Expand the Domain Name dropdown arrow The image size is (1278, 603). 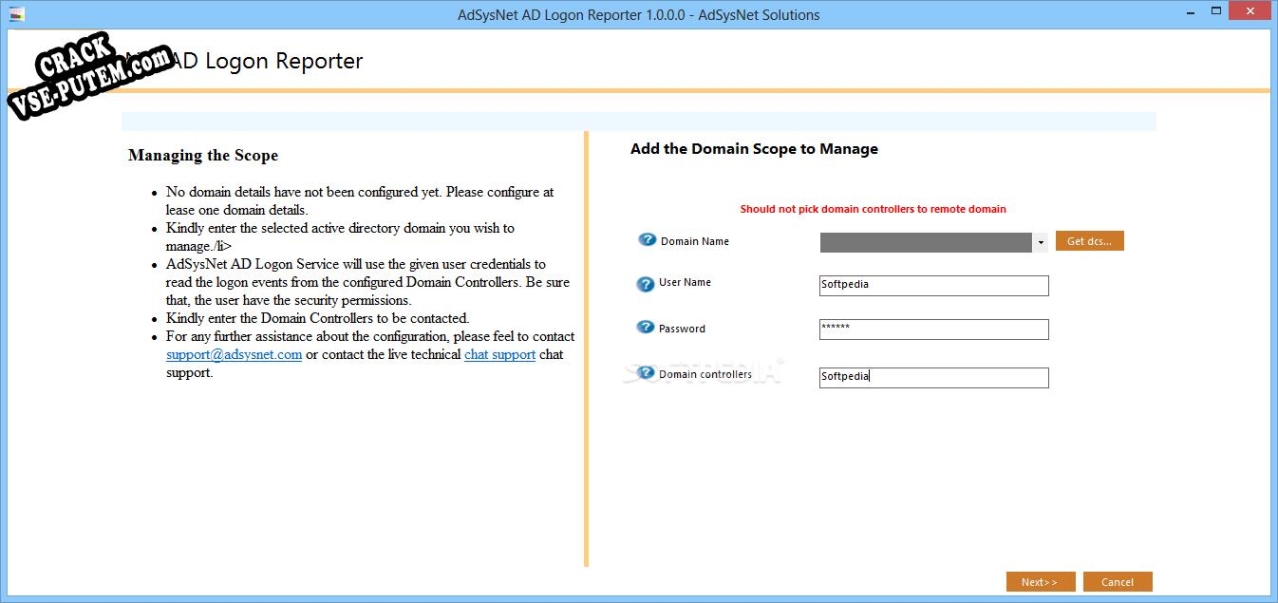tap(1040, 243)
